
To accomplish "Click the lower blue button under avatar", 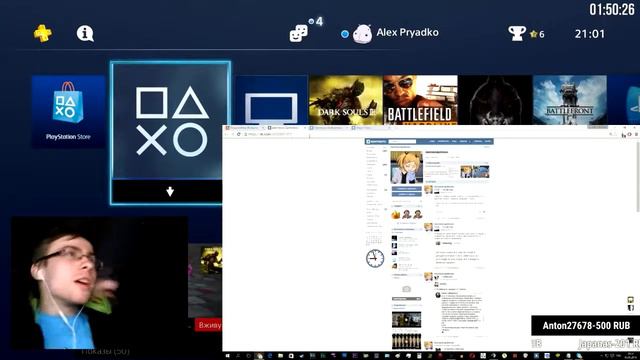I will pyautogui.click(x=407, y=194).
